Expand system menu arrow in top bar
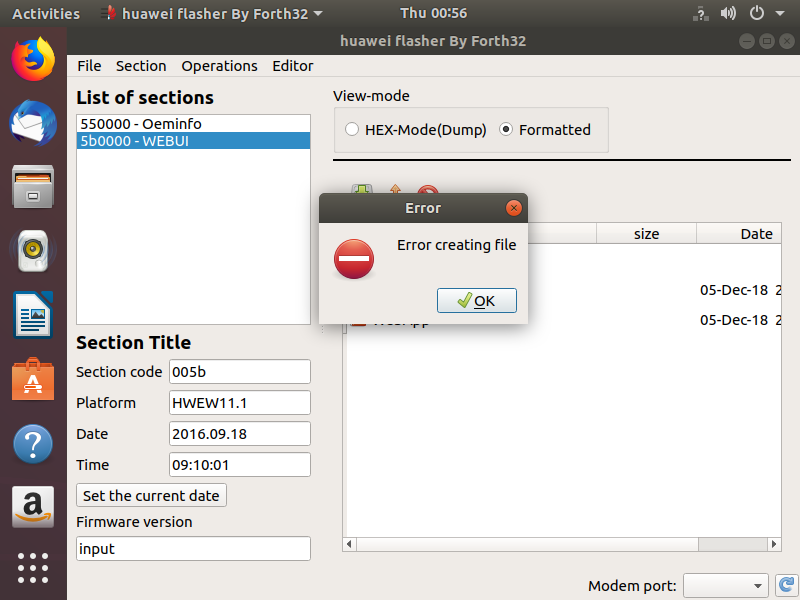800x600 pixels. [780, 14]
